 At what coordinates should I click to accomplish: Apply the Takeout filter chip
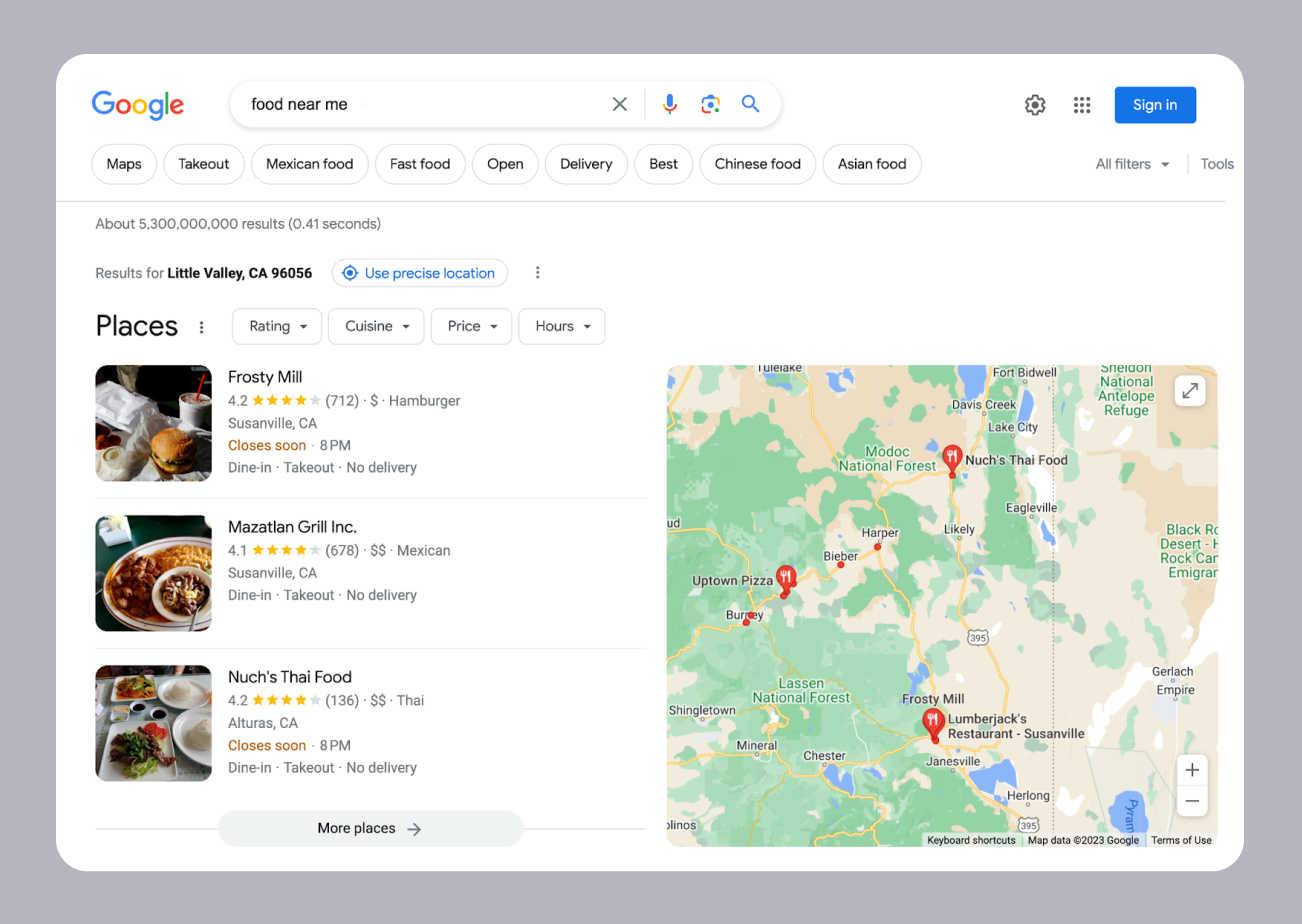click(x=204, y=164)
